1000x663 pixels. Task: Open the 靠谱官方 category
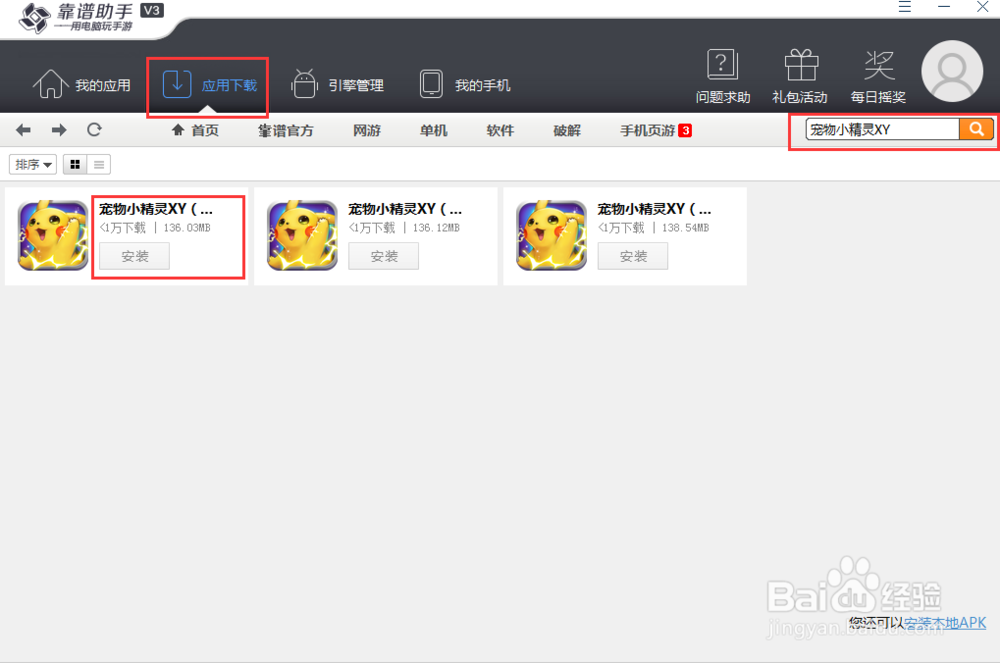[x=286, y=131]
